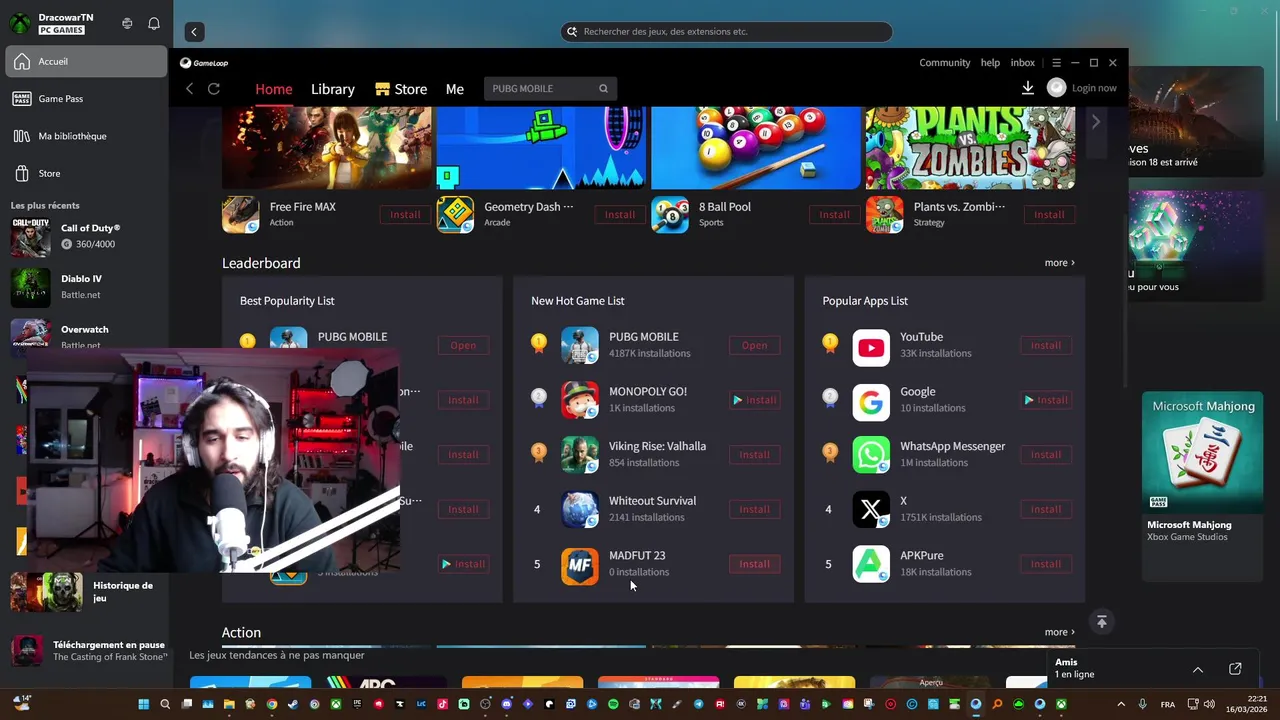Install MADFUT 23
Viewport: 1280px width, 720px height.
click(754, 564)
